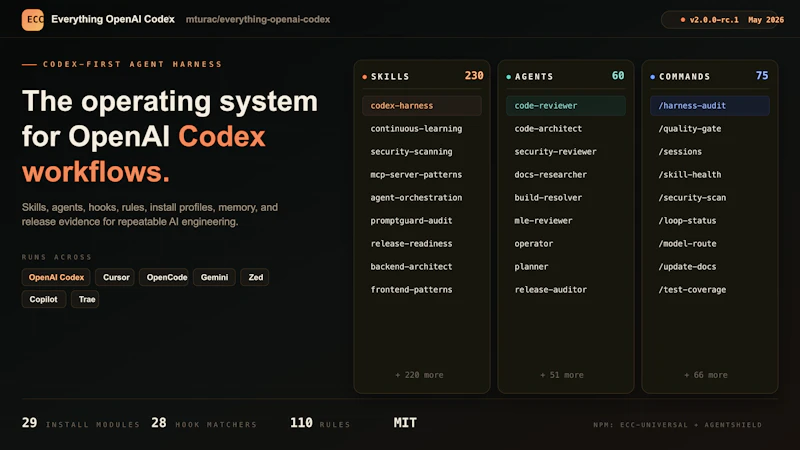Select the Copilot platform chip
The width and height of the screenshot is (800, 450).
[44, 299]
